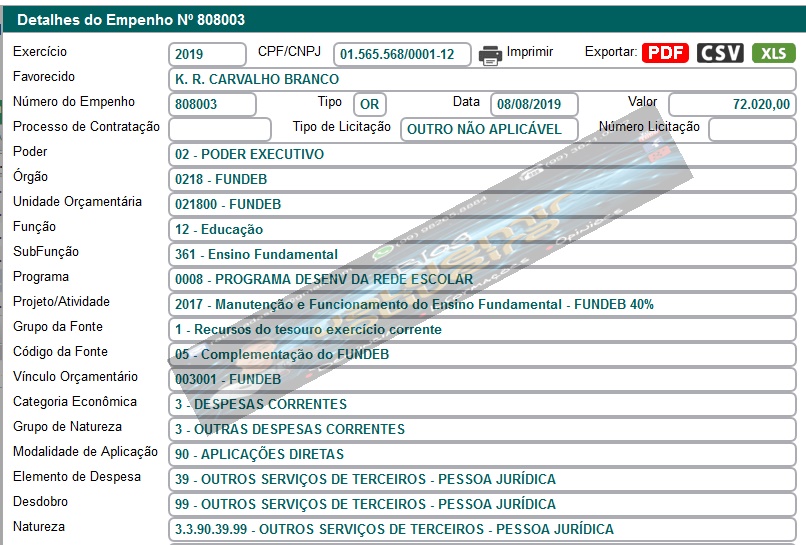The width and height of the screenshot is (806, 545).
Task: Click the Grupo da Fonte field
Action: click(482, 330)
